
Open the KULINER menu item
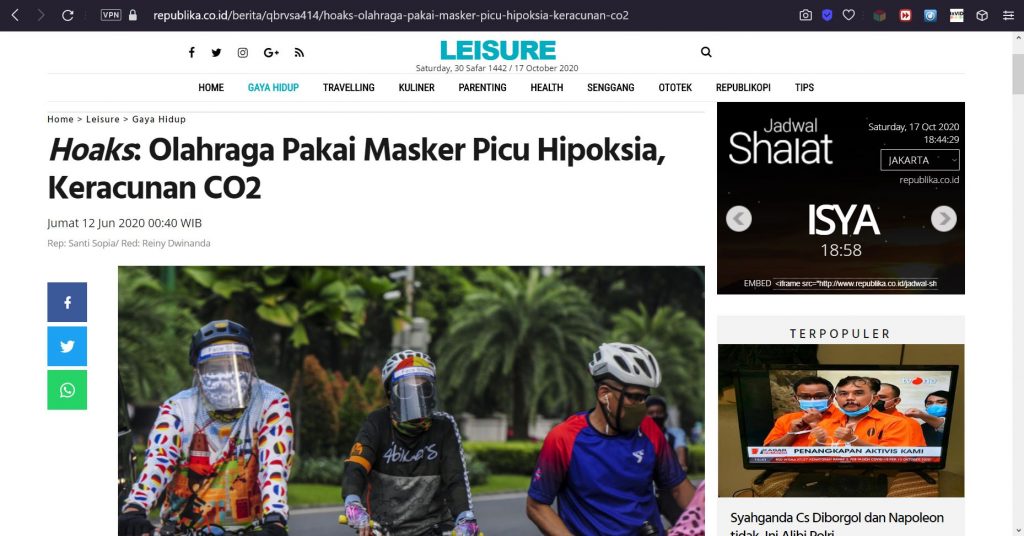(x=417, y=87)
